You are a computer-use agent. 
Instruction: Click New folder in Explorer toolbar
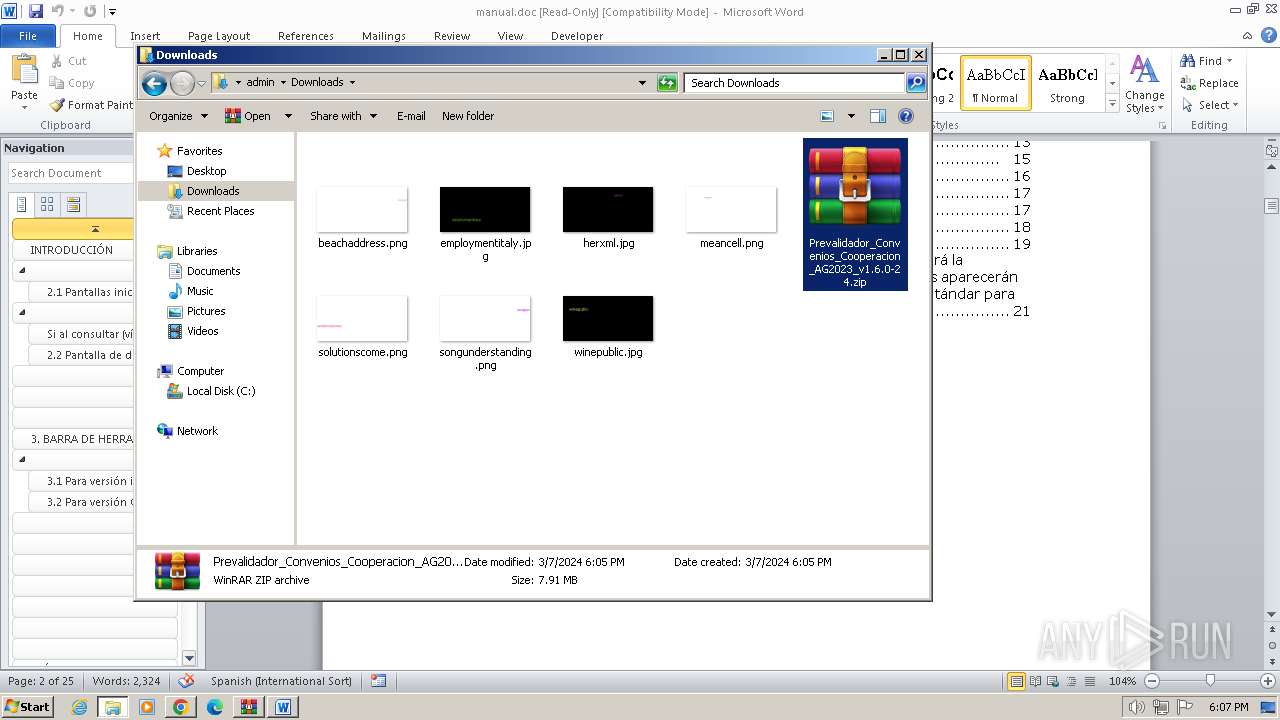pyautogui.click(x=468, y=116)
